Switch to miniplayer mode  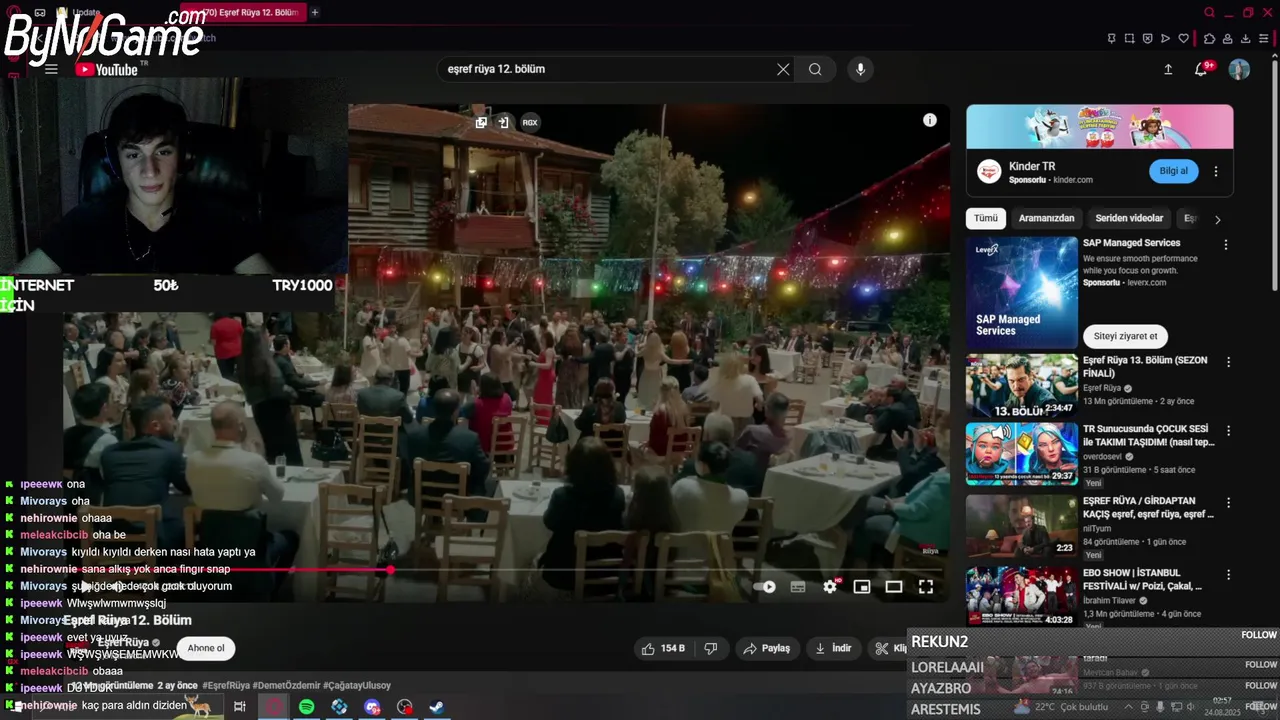tap(862, 587)
